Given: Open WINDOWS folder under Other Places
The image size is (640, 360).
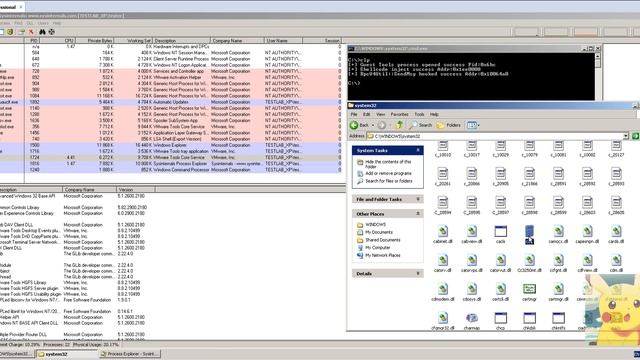Looking at the screenshot, I should coord(375,224).
